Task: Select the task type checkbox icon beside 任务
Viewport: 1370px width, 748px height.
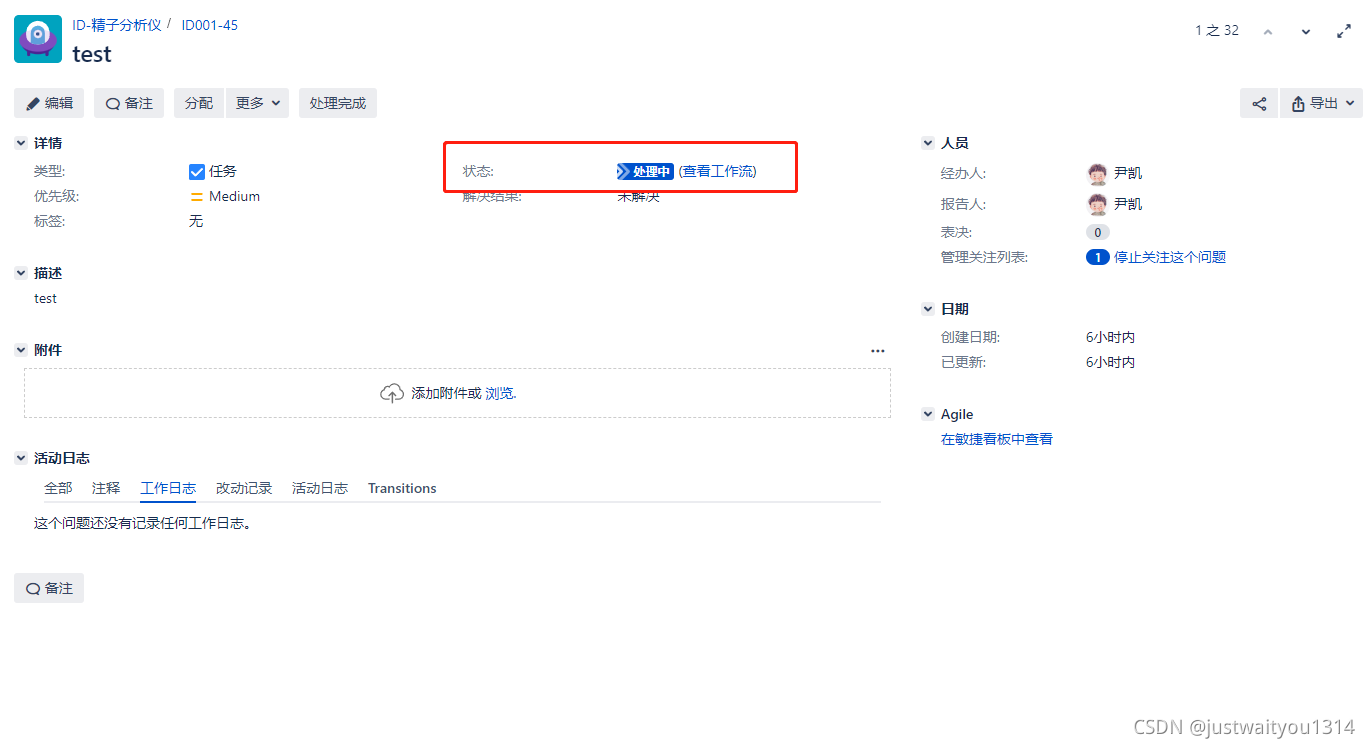Action: [197, 171]
